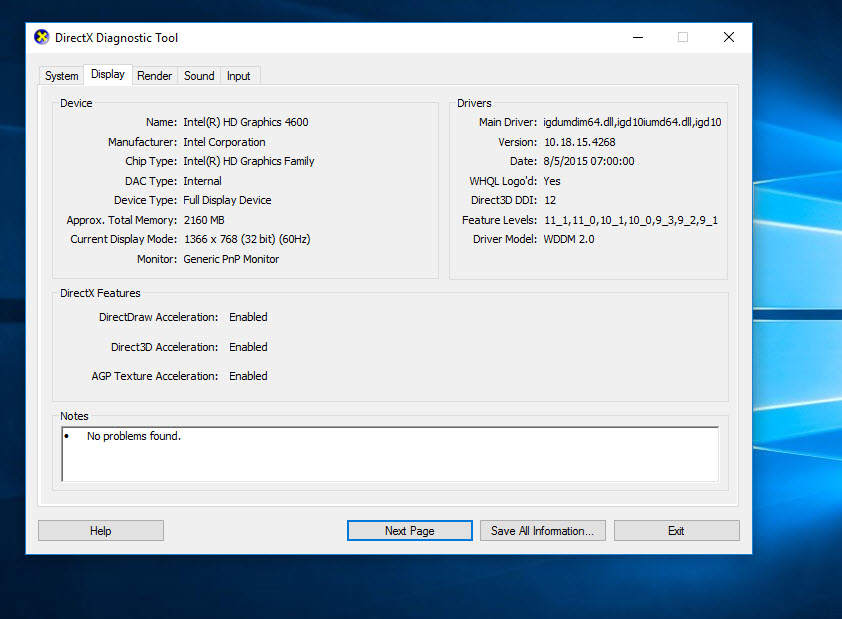Click the DirectX Diagnostic Tool title icon
The image size is (842, 619).
point(41,37)
